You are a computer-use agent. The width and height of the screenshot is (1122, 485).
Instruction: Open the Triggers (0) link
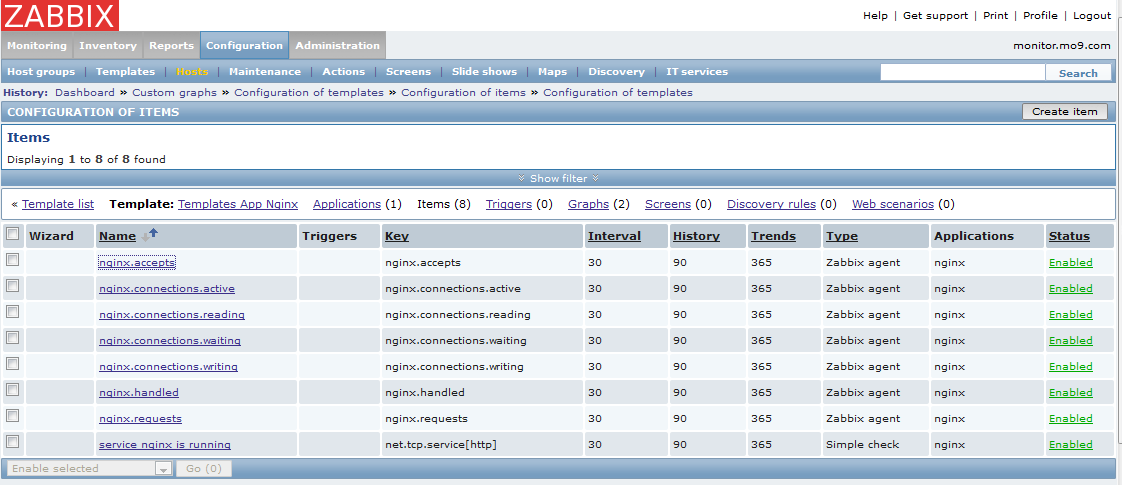point(509,204)
